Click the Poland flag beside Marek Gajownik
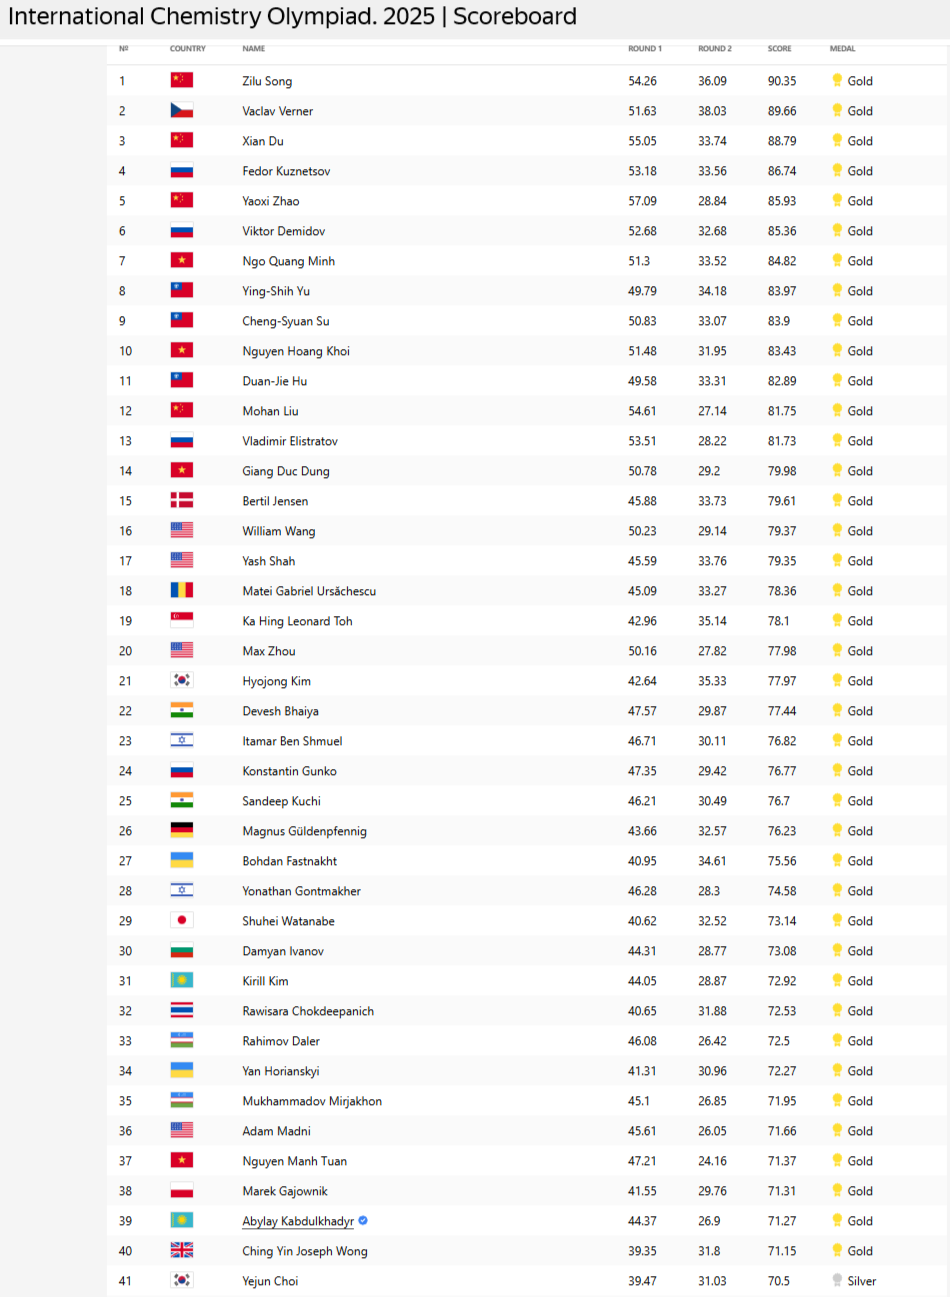The image size is (950, 1297). pyautogui.click(x=181, y=1190)
